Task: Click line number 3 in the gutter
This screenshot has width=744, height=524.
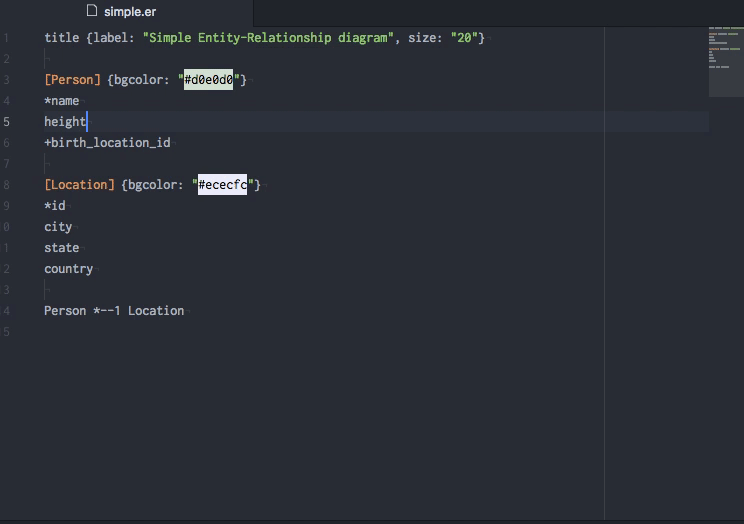Action: pos(7,80)
